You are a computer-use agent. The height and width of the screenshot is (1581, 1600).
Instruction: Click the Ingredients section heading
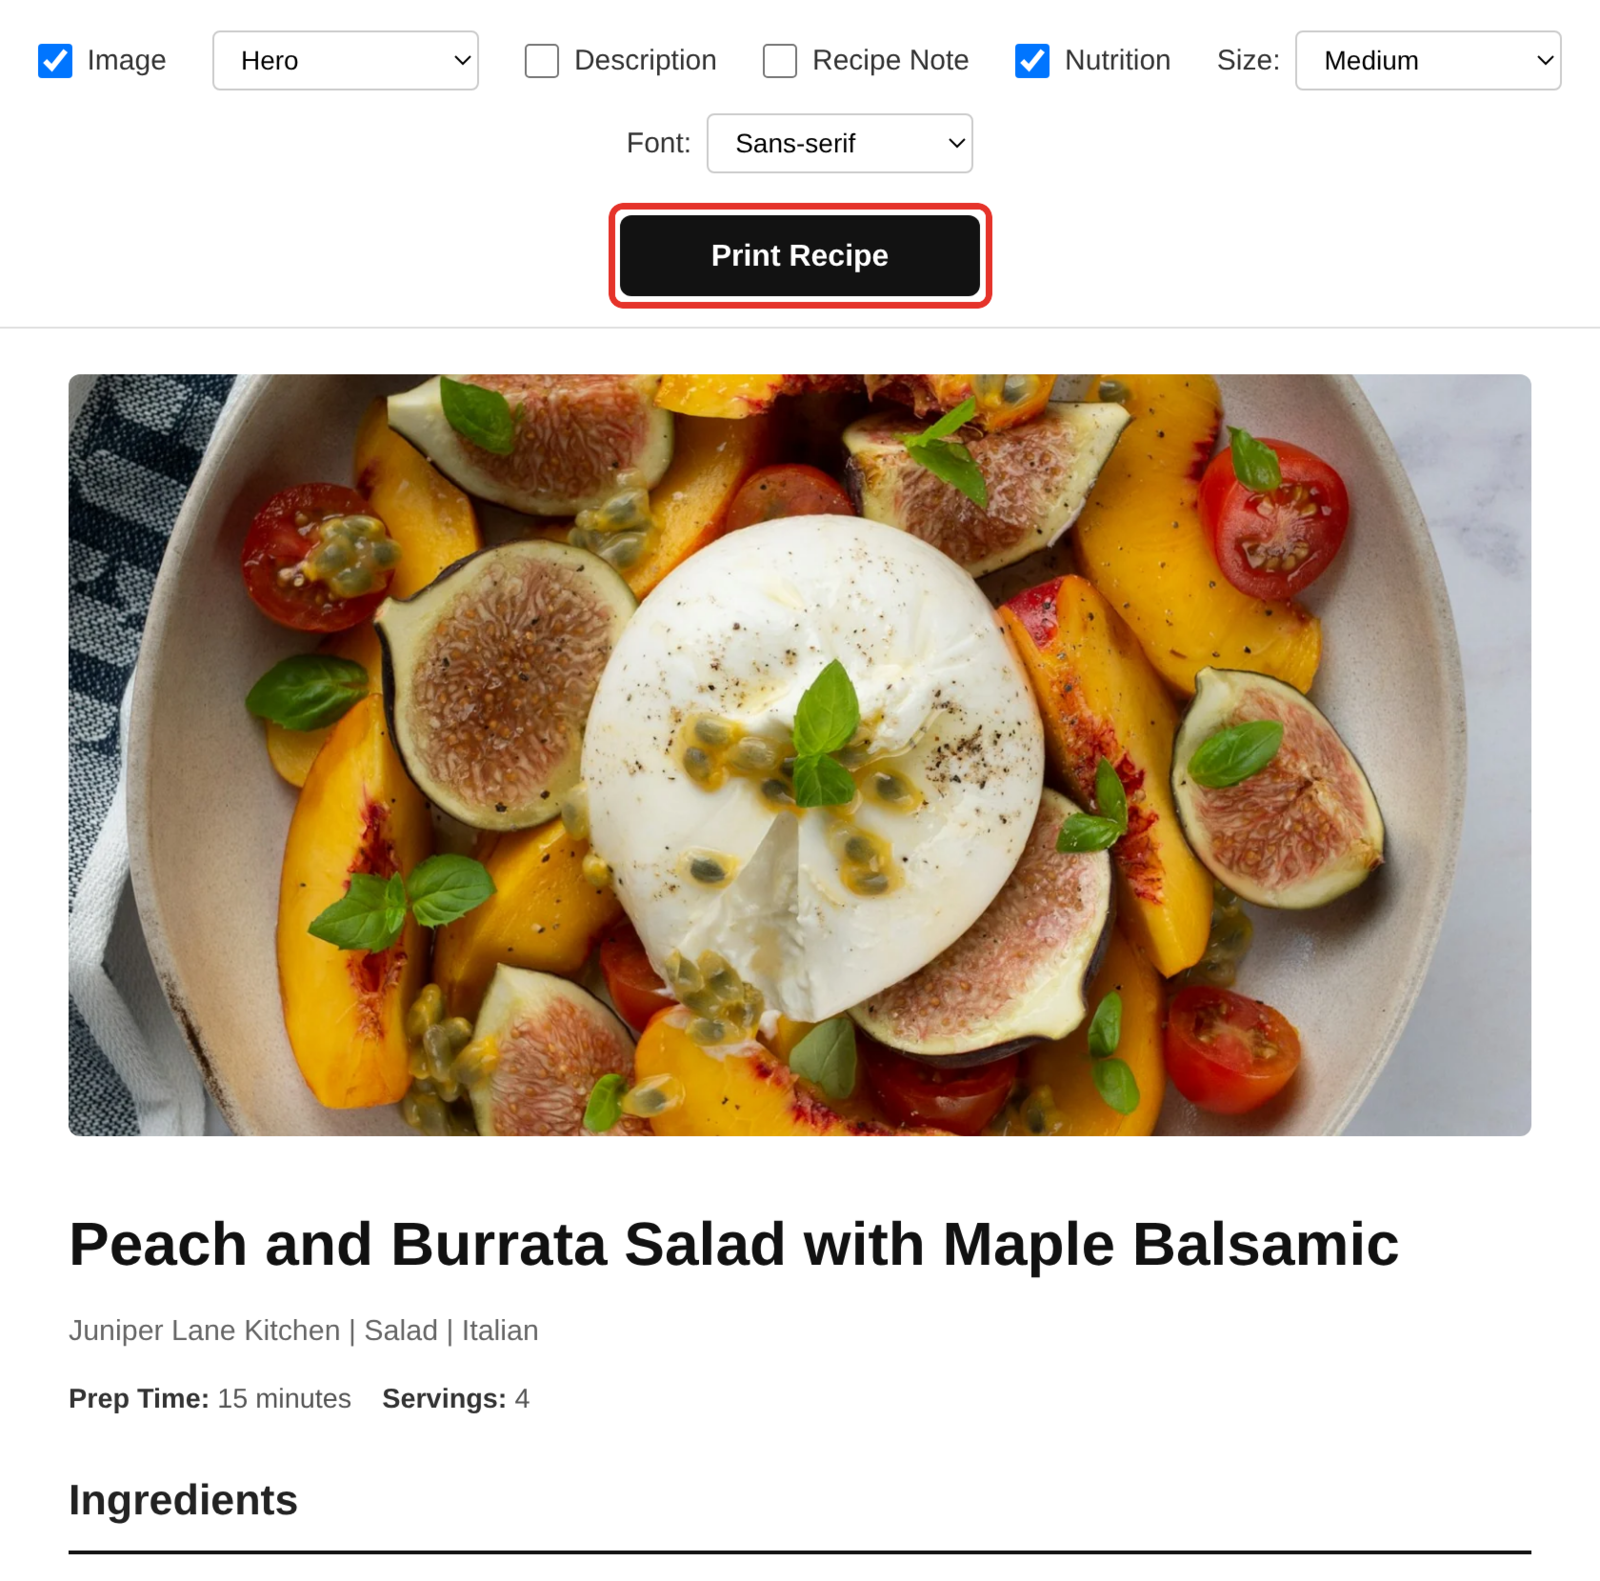coord(183,1500)
